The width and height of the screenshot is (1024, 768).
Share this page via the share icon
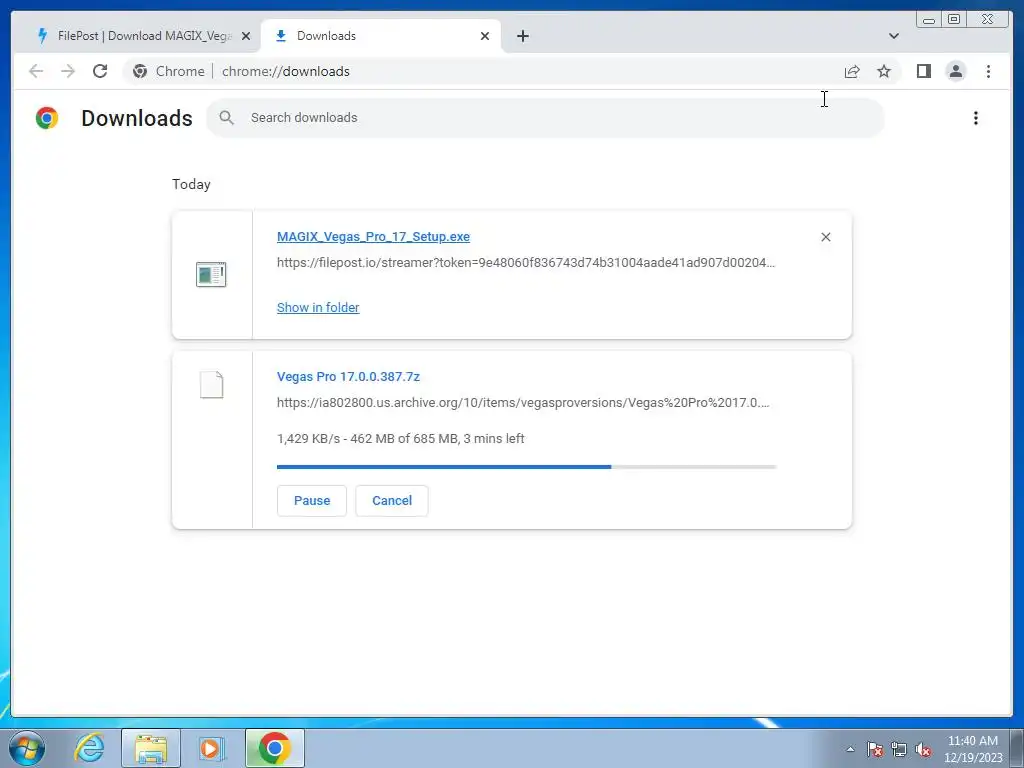[852, 71]
